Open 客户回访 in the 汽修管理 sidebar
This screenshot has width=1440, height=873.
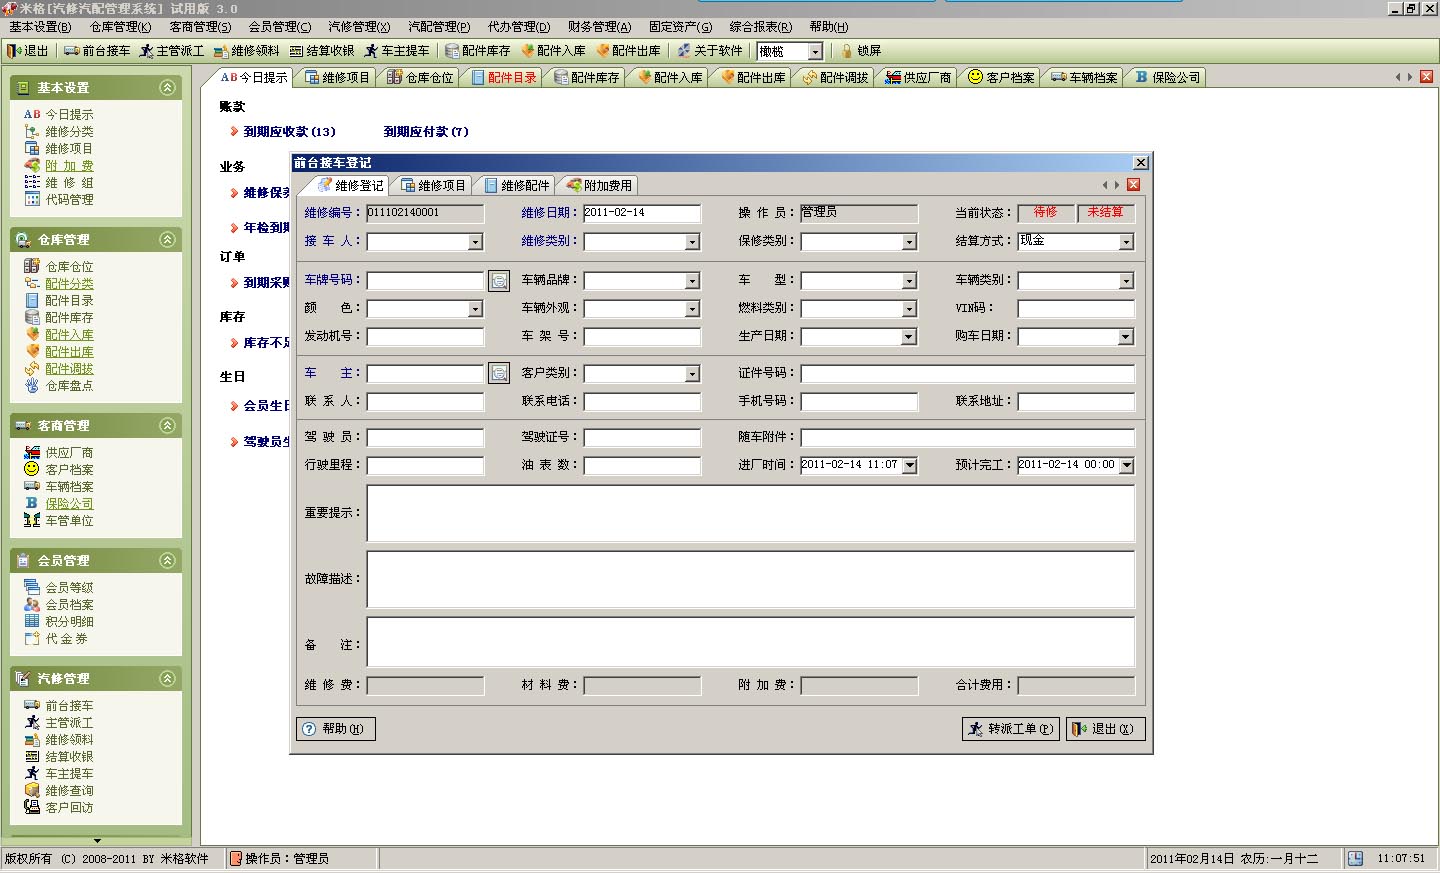coord(59,808)
